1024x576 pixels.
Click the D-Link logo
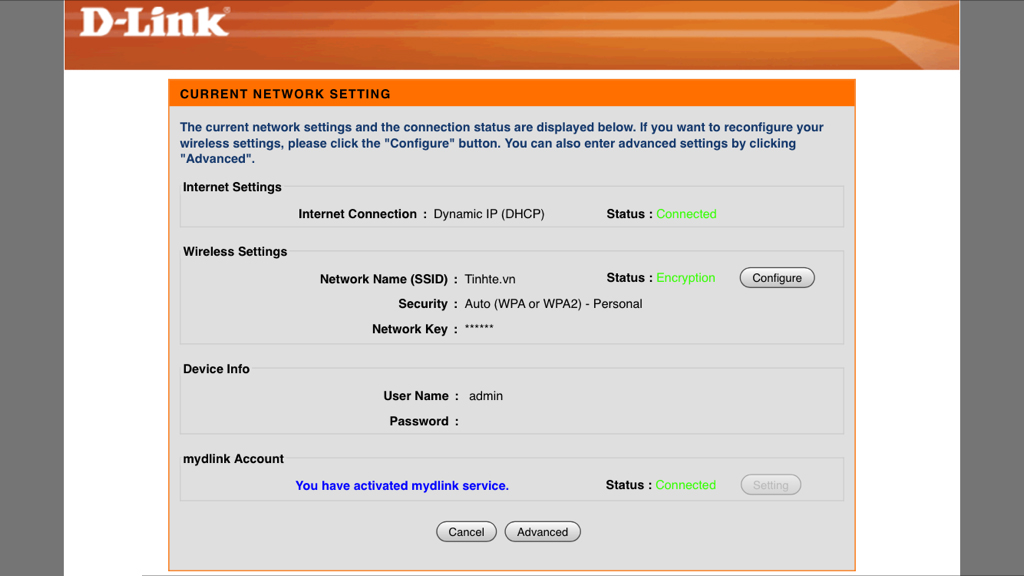[154, 23]
